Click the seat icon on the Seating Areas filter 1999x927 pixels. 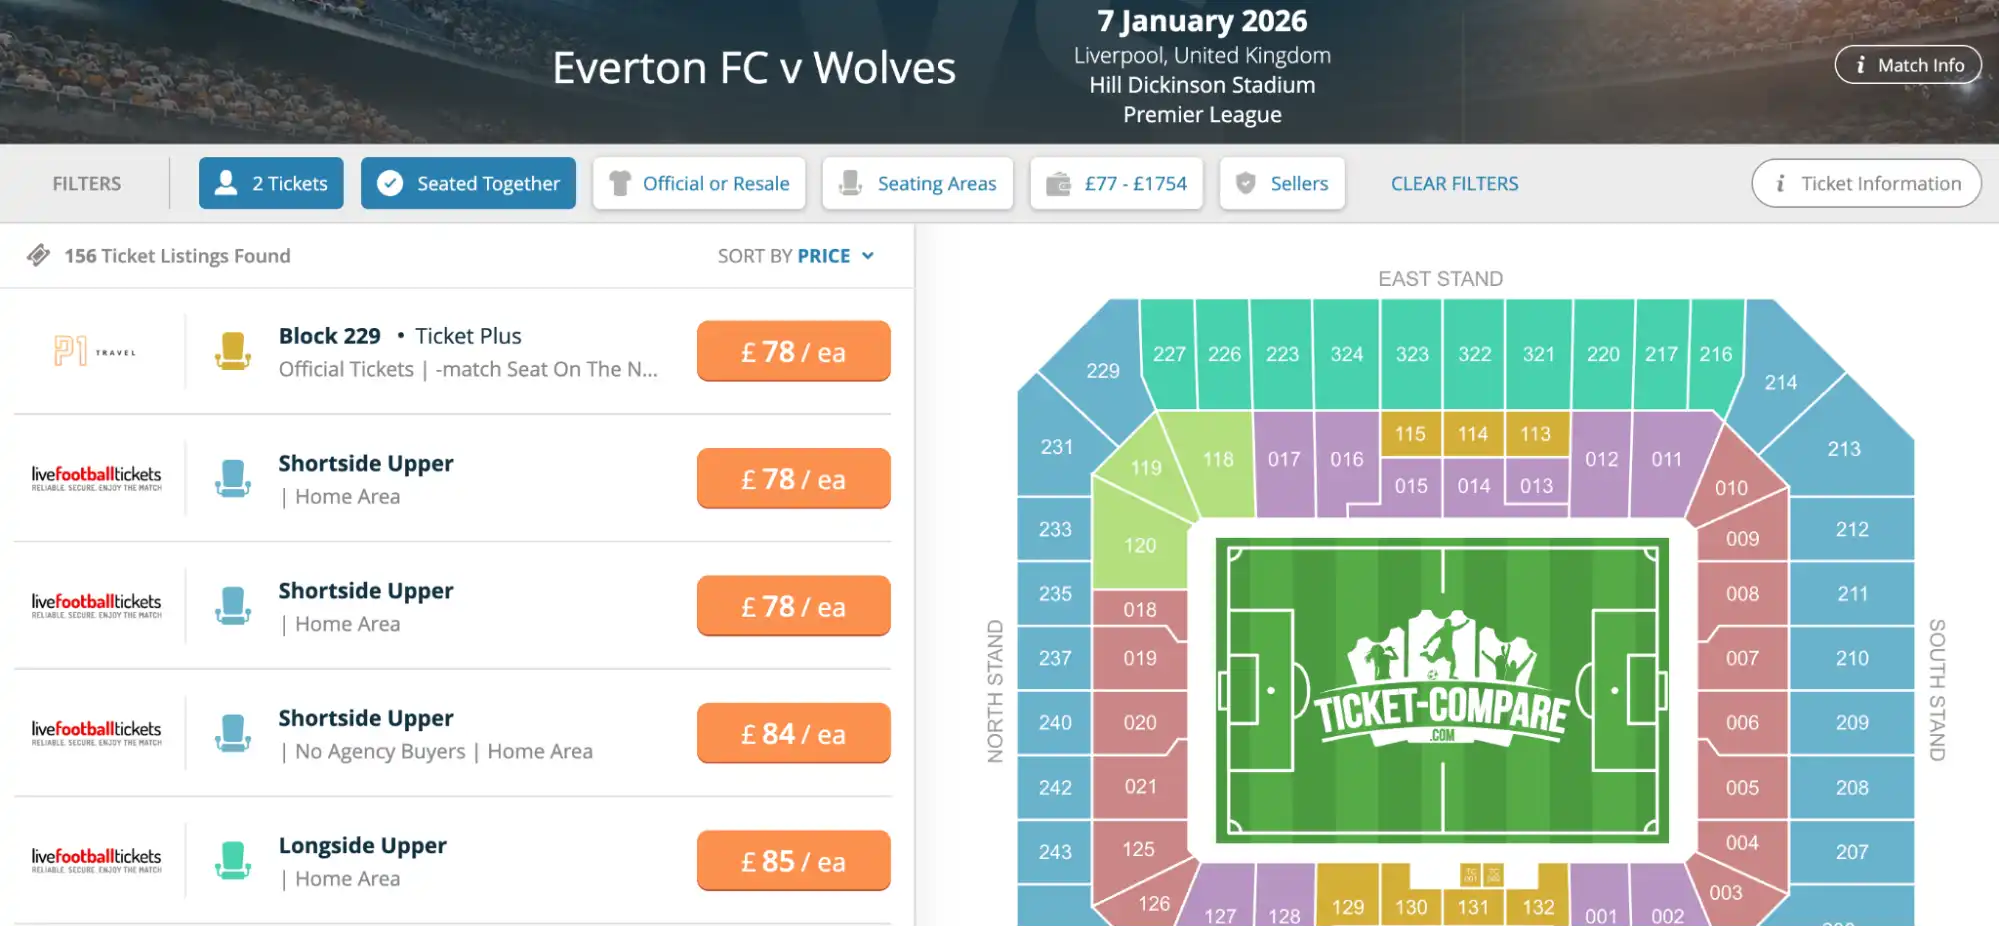coord(851,183)
